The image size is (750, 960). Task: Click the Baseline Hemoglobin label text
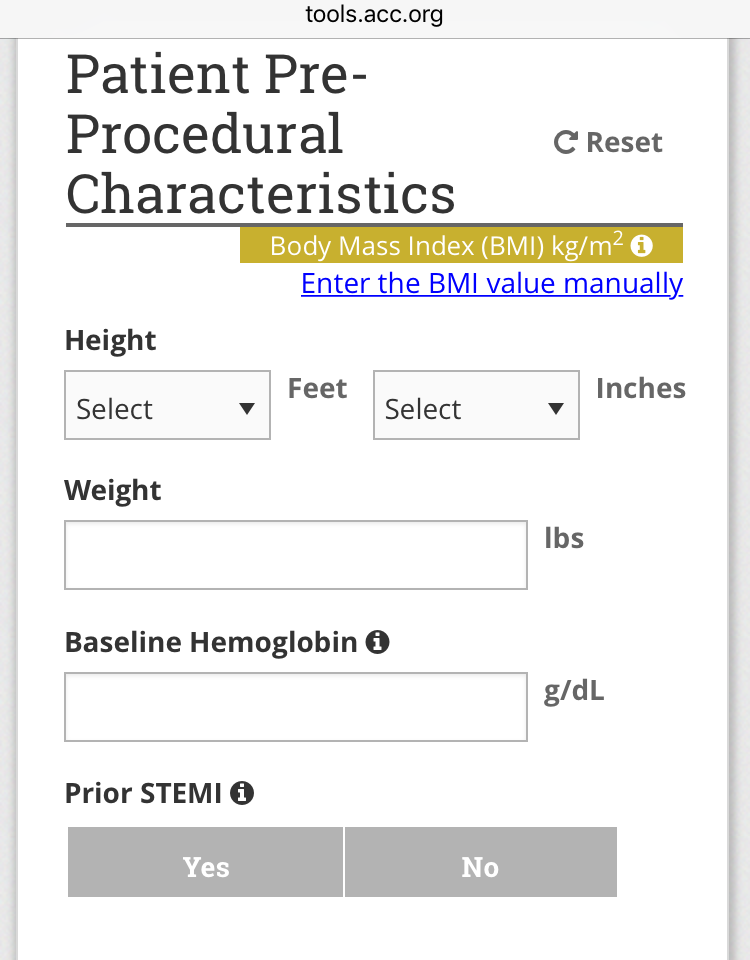210,642
